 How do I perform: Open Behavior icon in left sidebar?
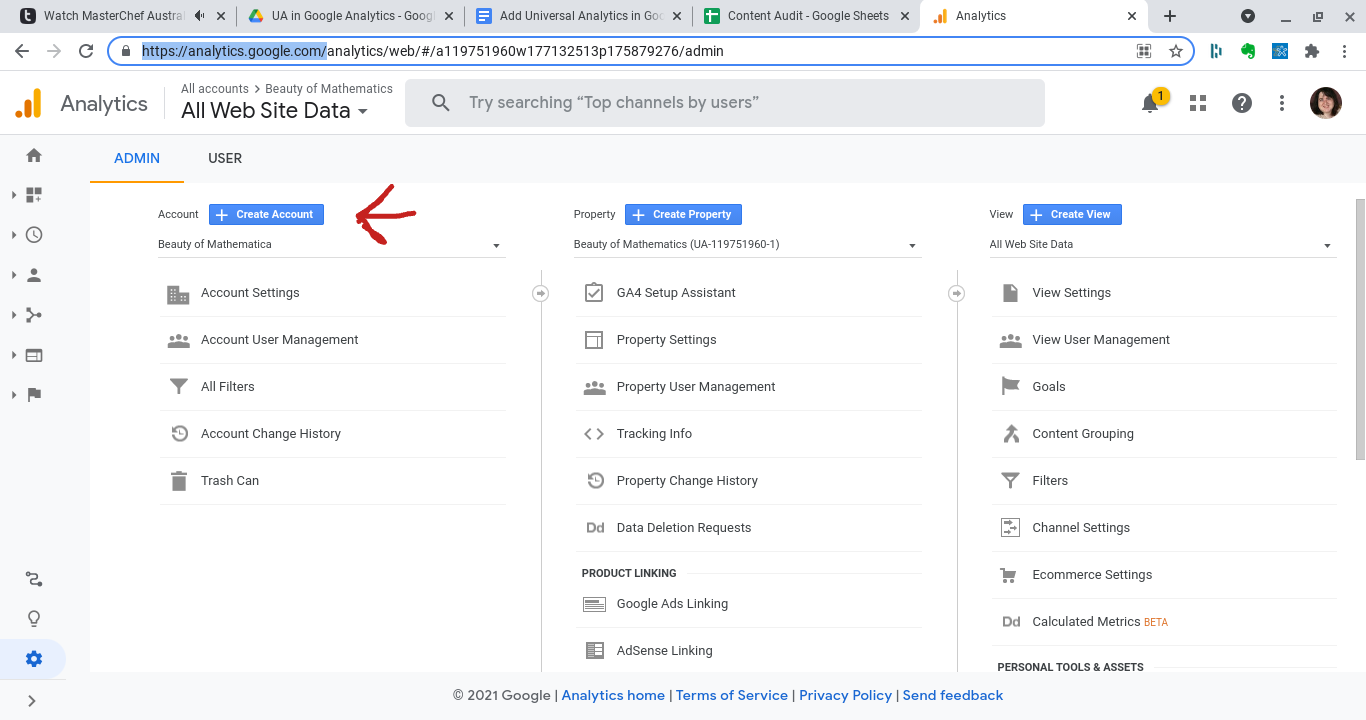coord(34,355)
